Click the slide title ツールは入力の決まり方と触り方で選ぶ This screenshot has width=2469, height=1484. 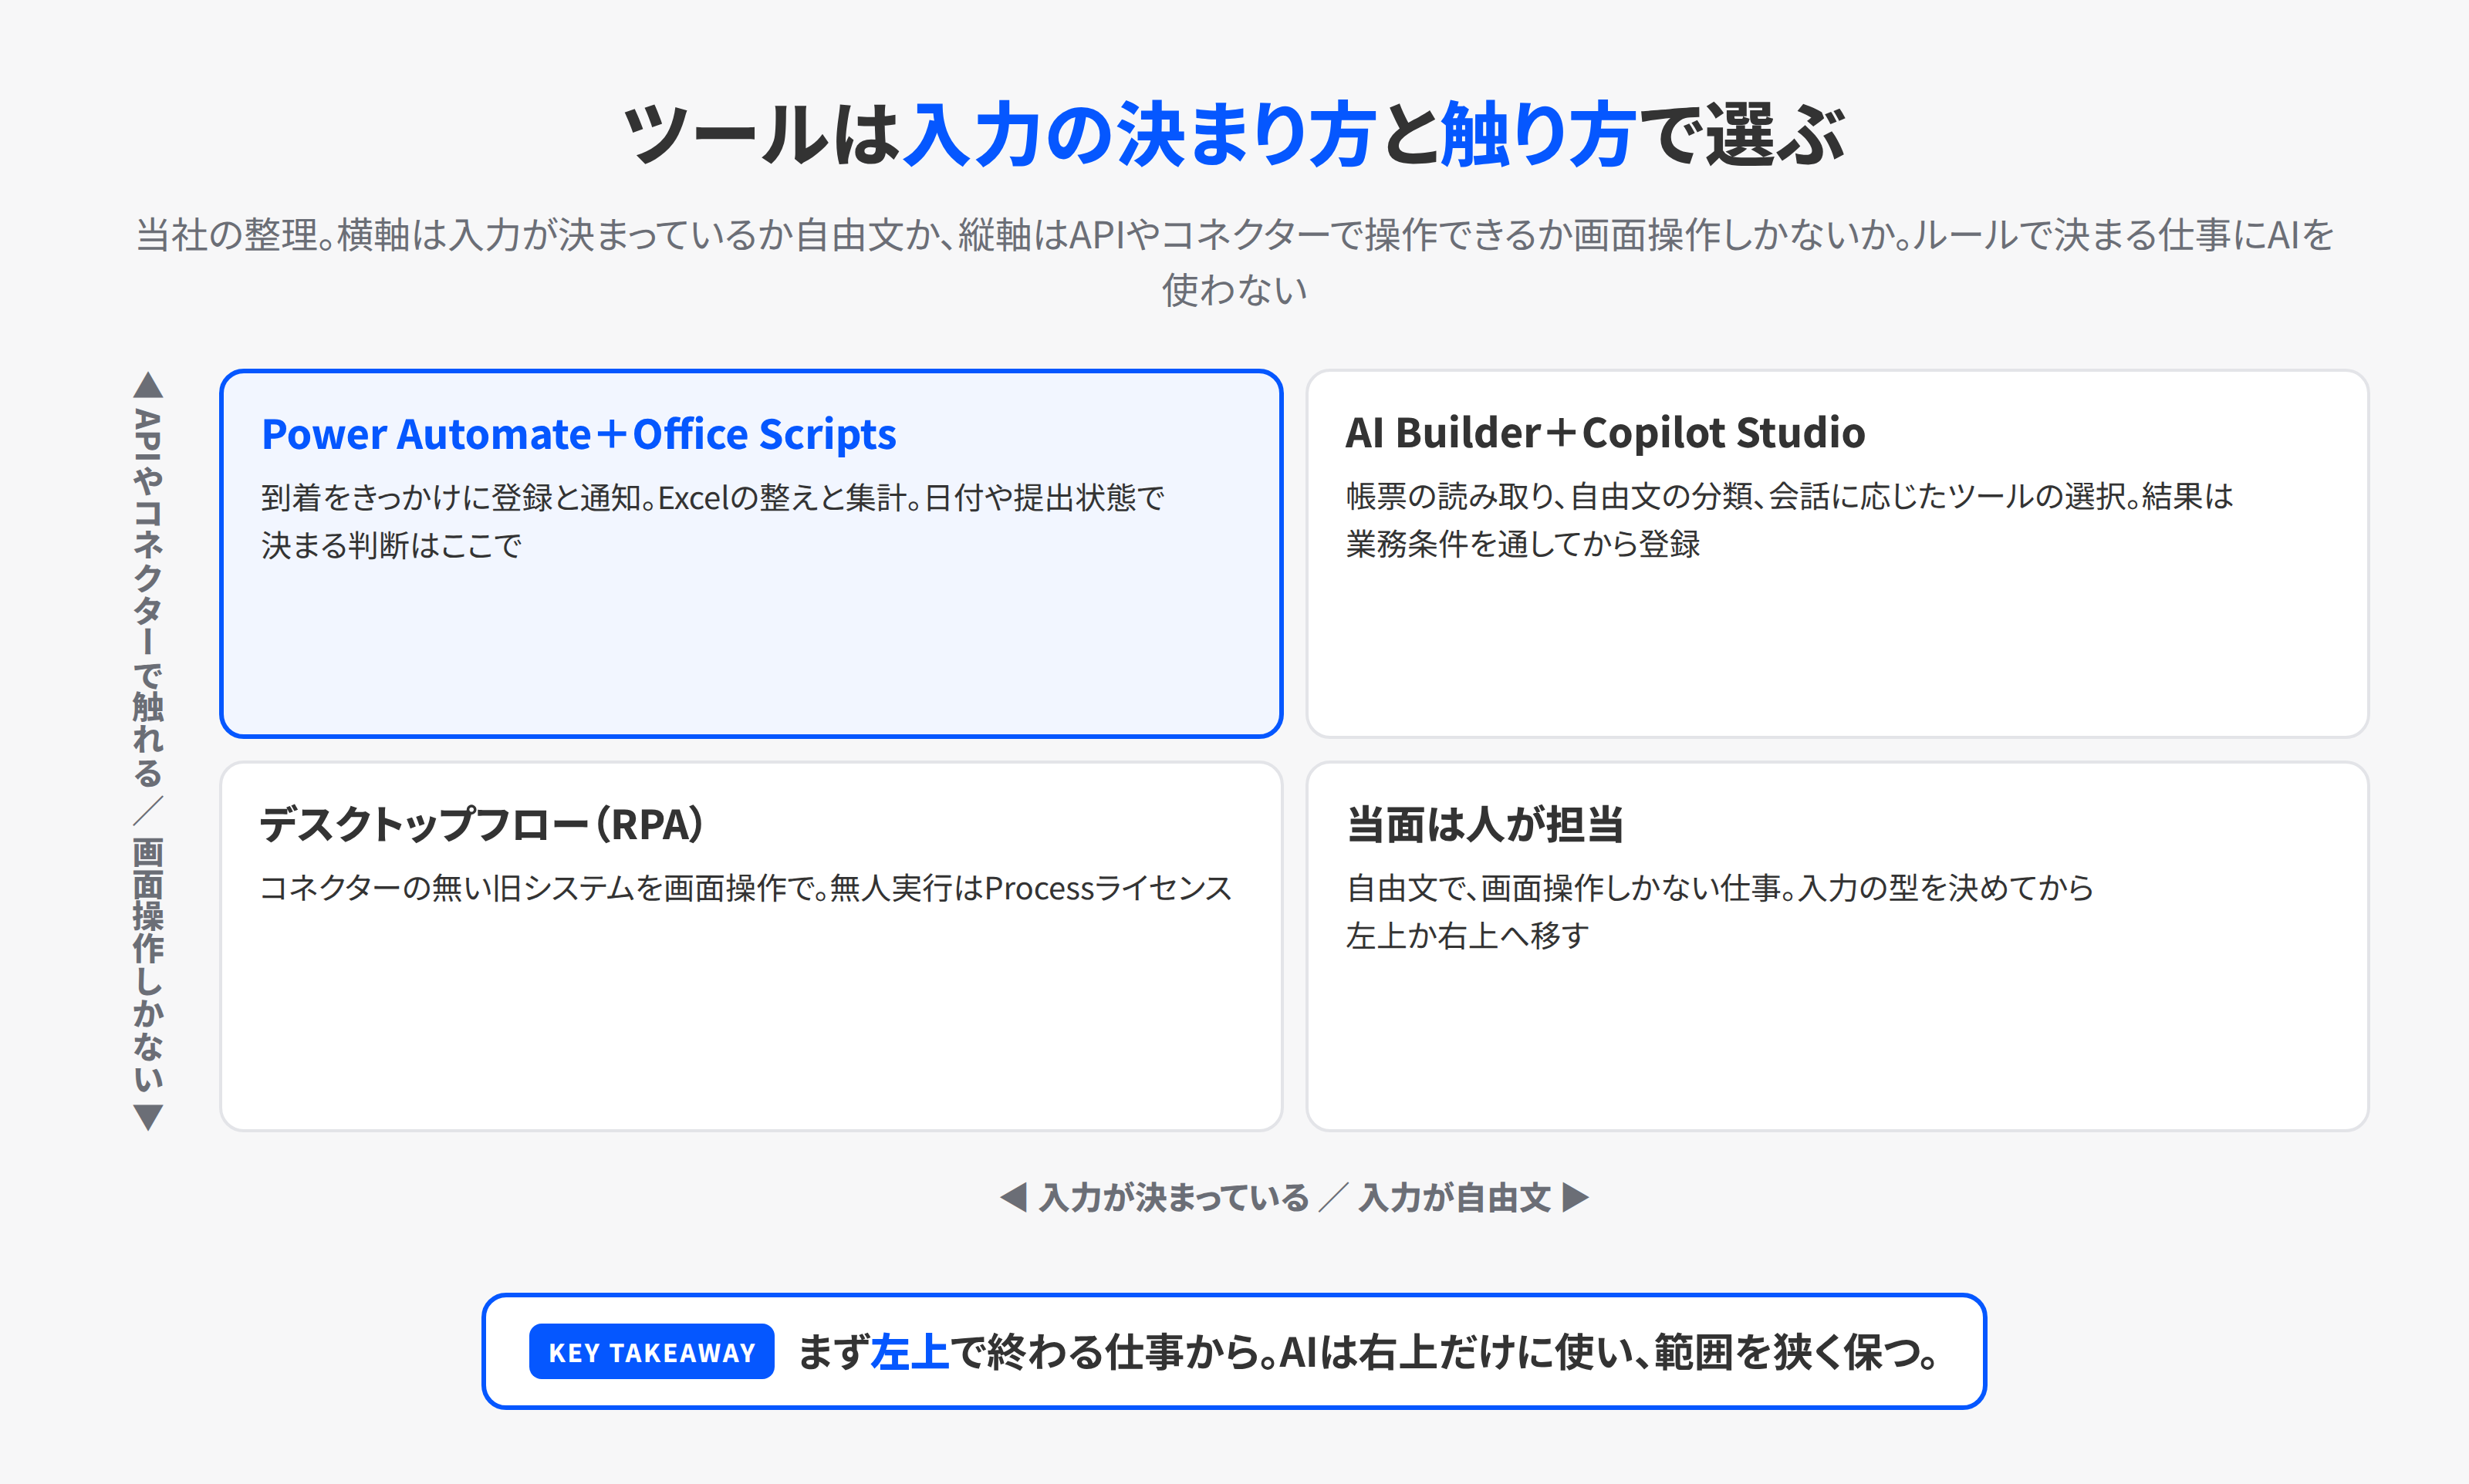(x=1234, y=135)
